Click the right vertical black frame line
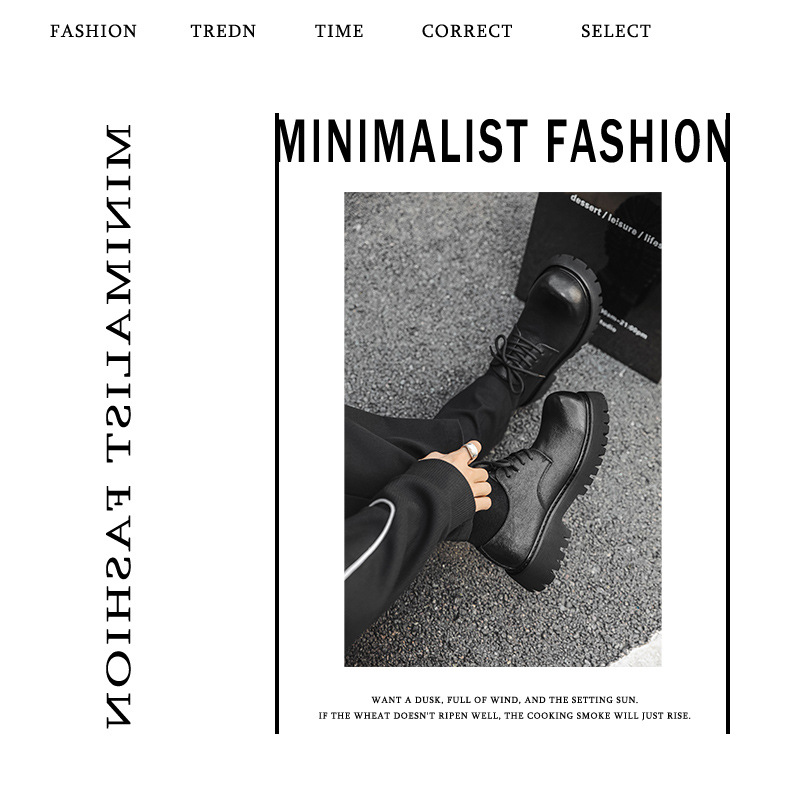Image resolution: width=790 pixels, height=786 pixels. click(x=728, y=423)
